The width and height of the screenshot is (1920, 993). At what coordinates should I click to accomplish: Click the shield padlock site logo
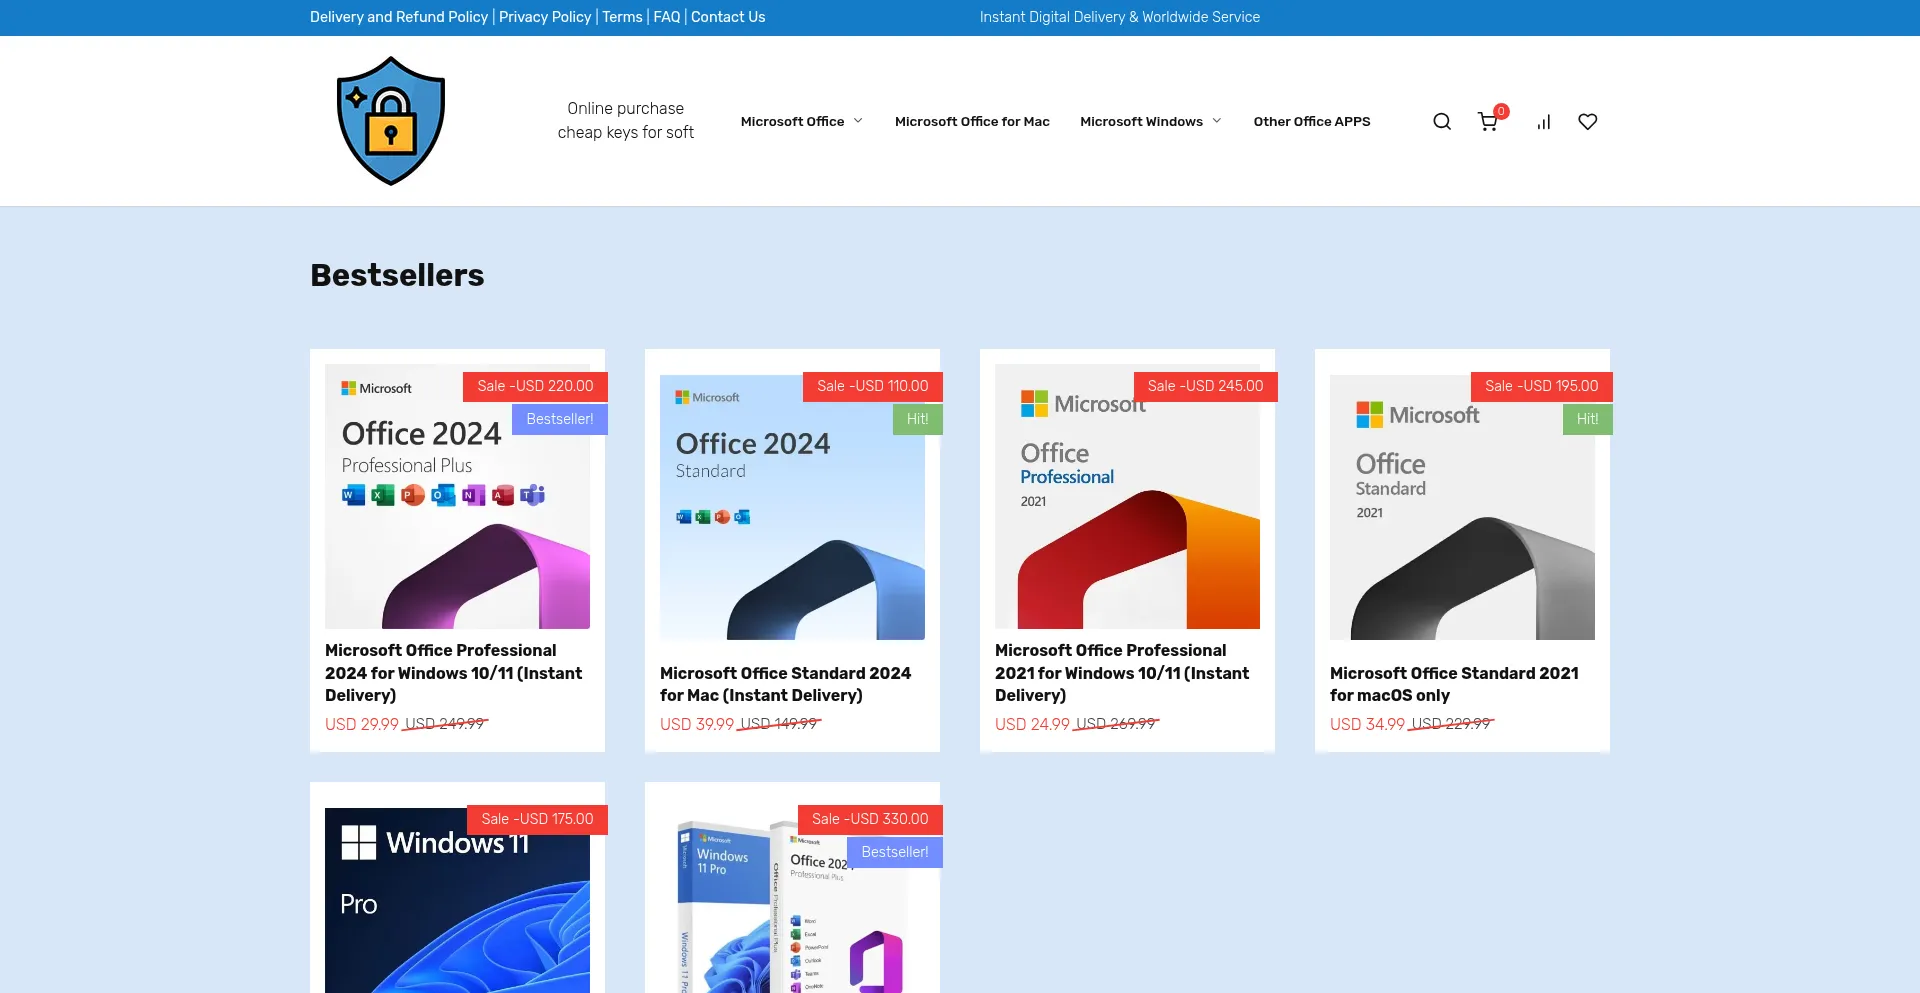point(391,121)
